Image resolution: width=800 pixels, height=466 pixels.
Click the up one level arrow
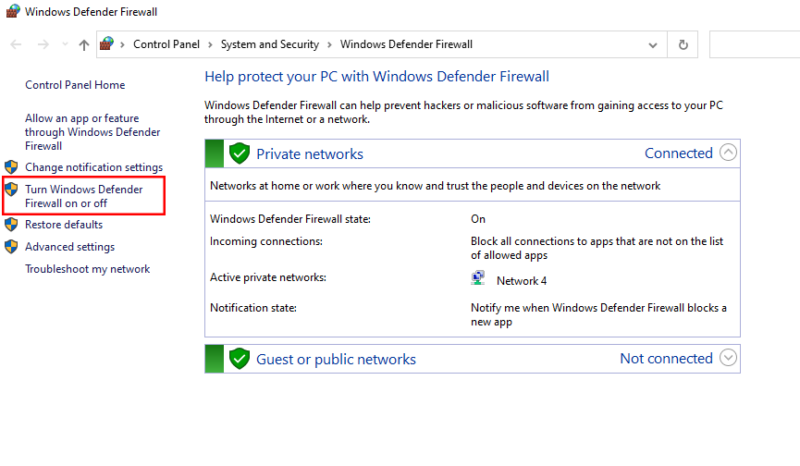[x=84, y=45]
